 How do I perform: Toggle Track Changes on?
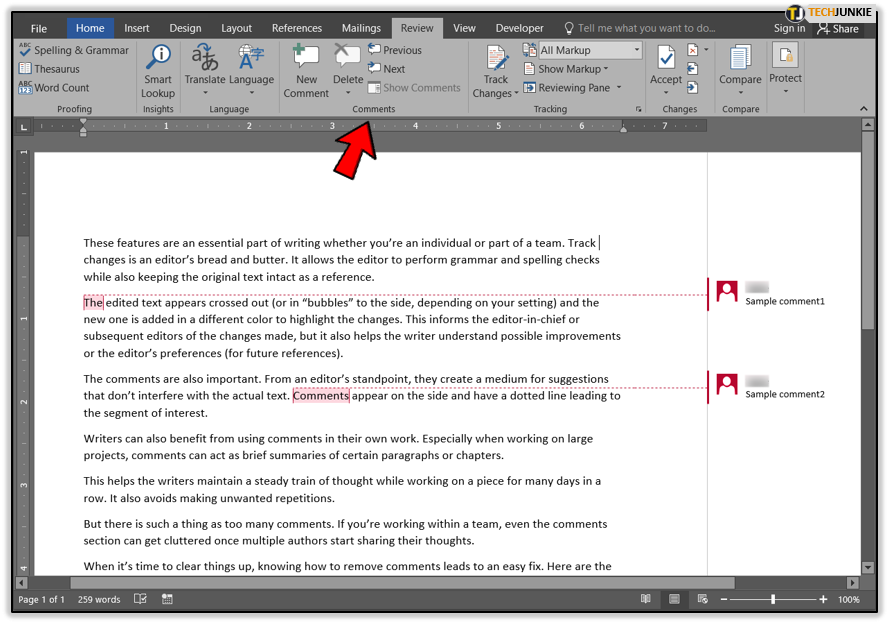coord(496,71)
